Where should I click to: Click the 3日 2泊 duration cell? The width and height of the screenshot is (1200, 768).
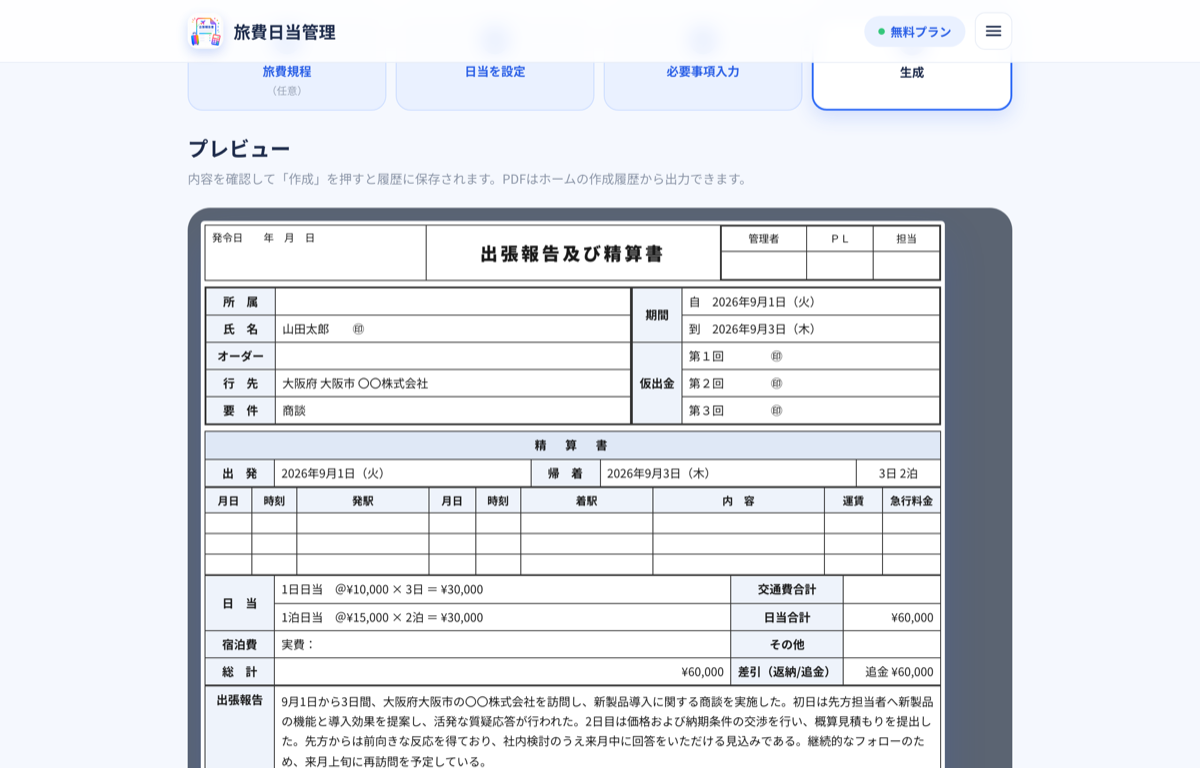(898, 473)
